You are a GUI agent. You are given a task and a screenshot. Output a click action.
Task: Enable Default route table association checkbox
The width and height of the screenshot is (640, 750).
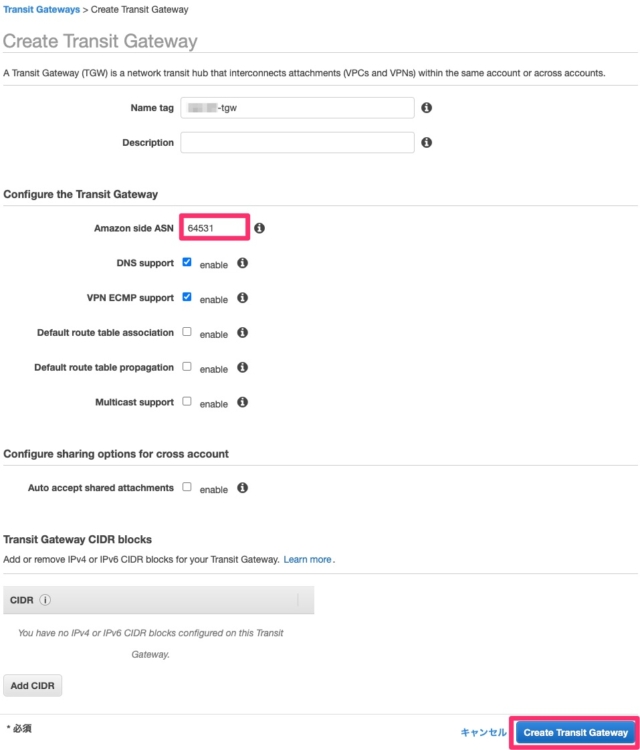pyautogui.click(x=187, y=332)
